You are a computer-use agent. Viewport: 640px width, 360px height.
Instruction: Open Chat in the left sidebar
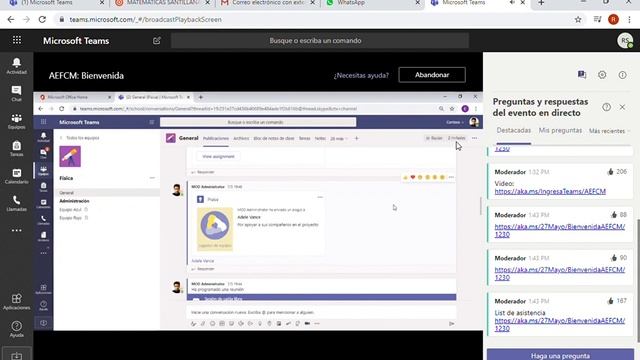16,93
